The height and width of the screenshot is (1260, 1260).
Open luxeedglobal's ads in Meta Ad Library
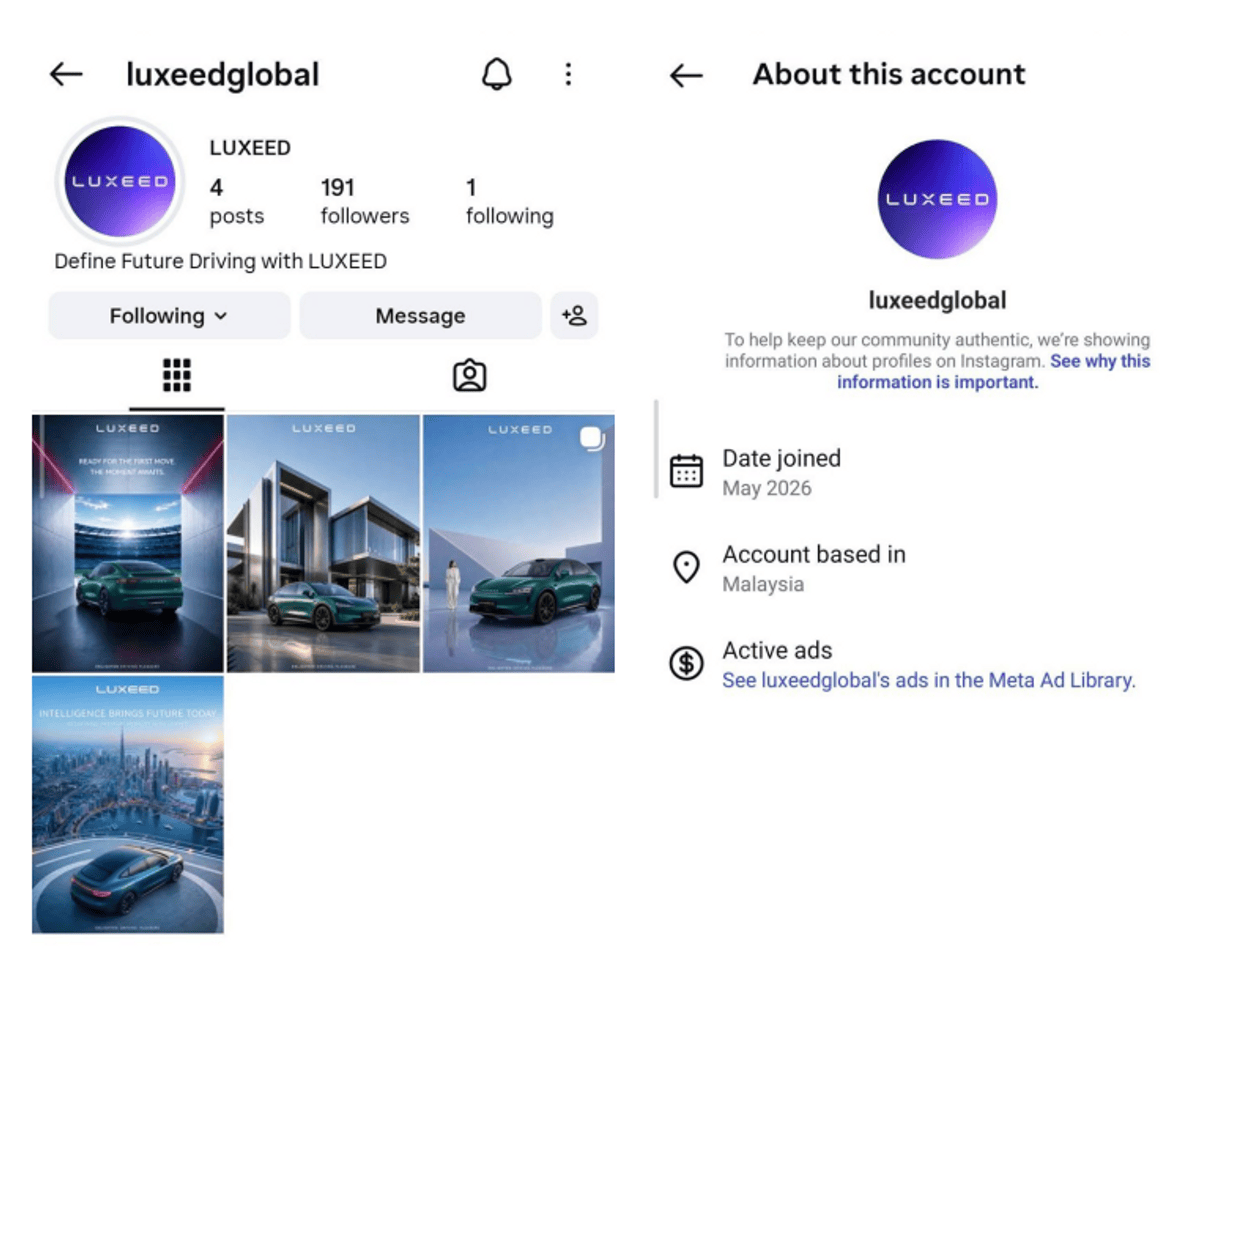pyautogui.click(x=929, y=680)
